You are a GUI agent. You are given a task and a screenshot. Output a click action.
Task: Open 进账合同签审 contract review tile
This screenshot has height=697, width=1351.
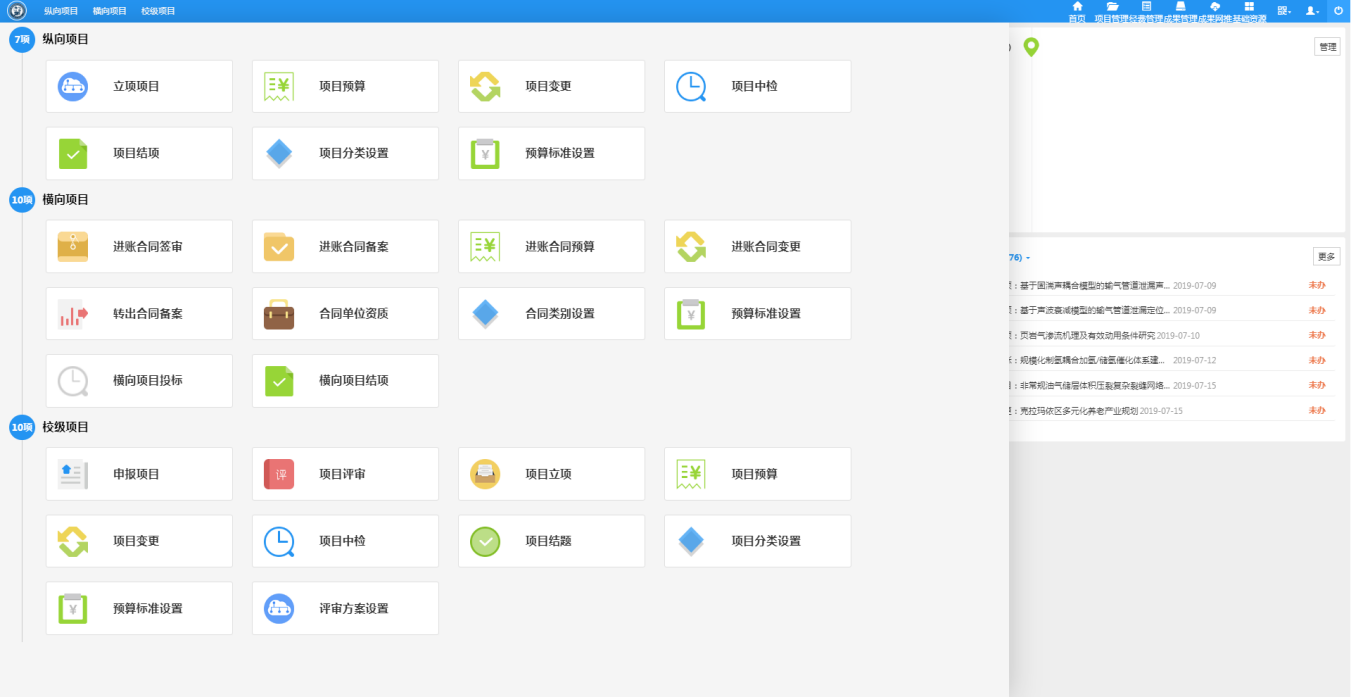pos(138,247)
